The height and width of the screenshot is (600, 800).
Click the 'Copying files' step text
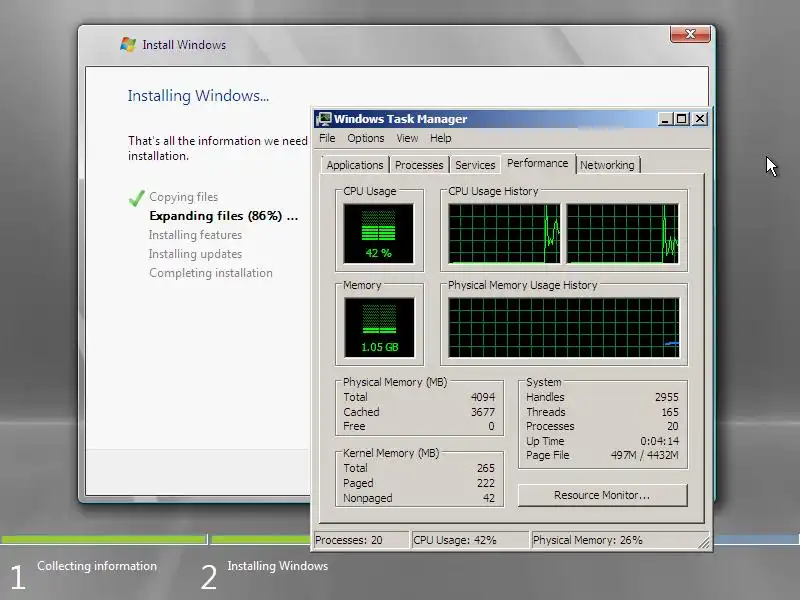click(184, 197)
